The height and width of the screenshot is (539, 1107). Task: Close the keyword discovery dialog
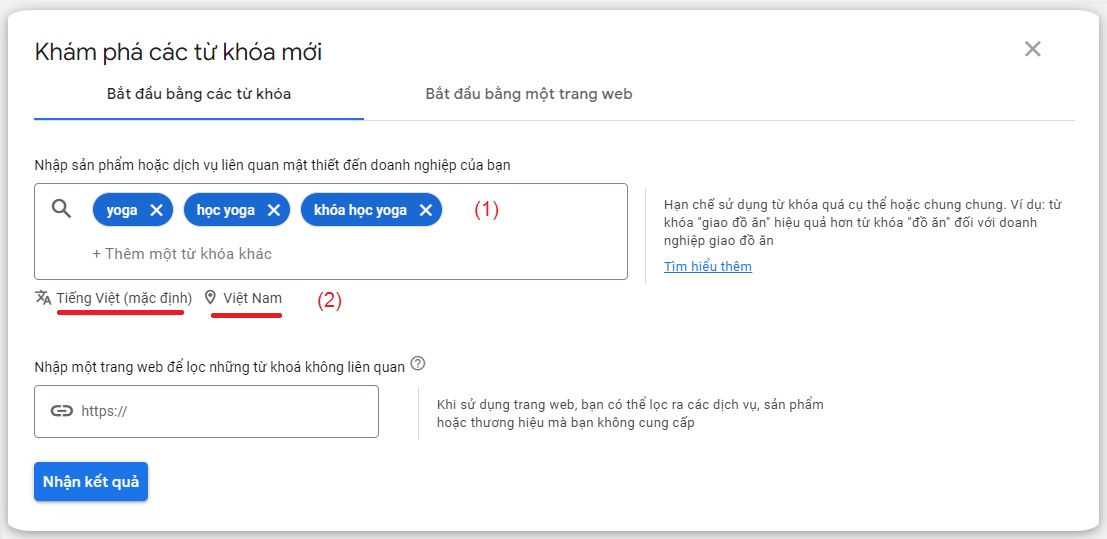click(x=1033, y=49)
